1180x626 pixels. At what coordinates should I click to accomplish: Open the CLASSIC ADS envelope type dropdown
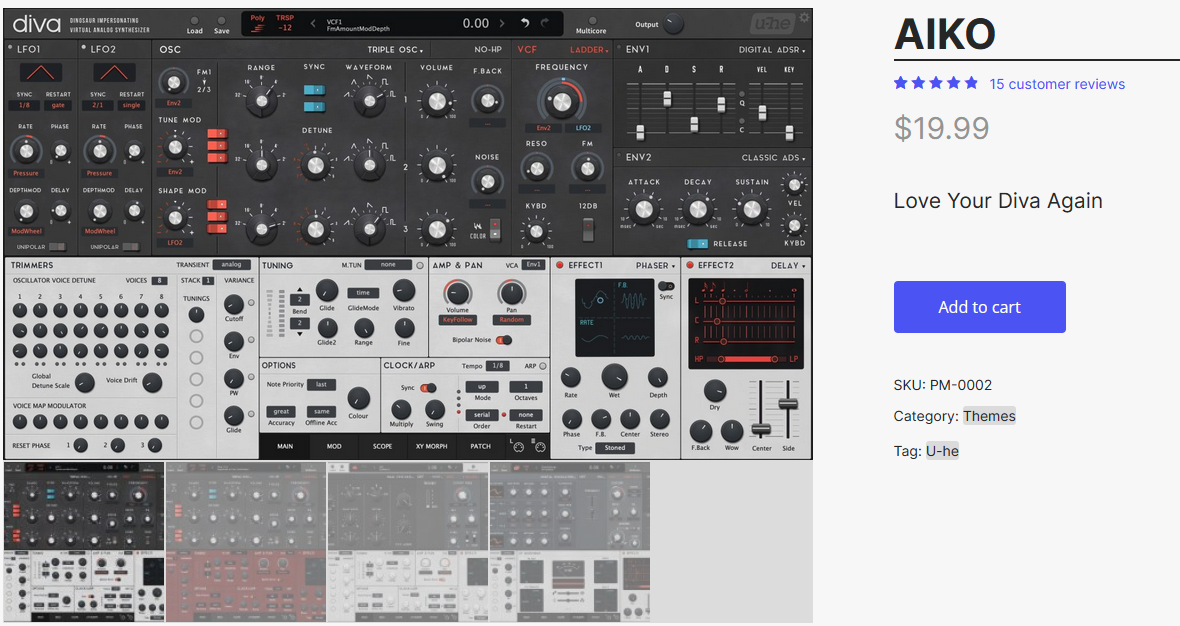tap(773, 158)
